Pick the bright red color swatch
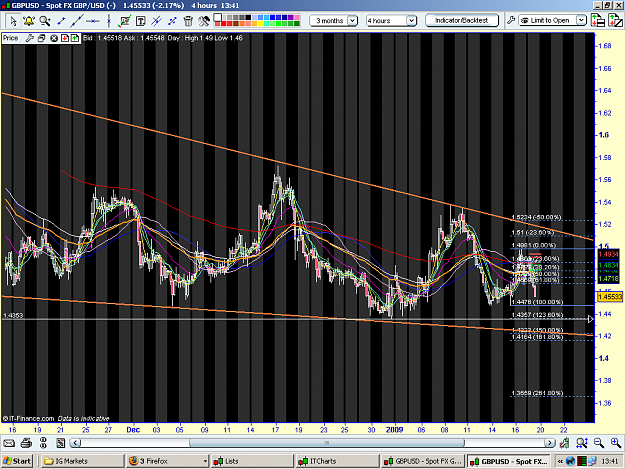The width and height of the screenshot is (625, 469). (x=224, y=24)
